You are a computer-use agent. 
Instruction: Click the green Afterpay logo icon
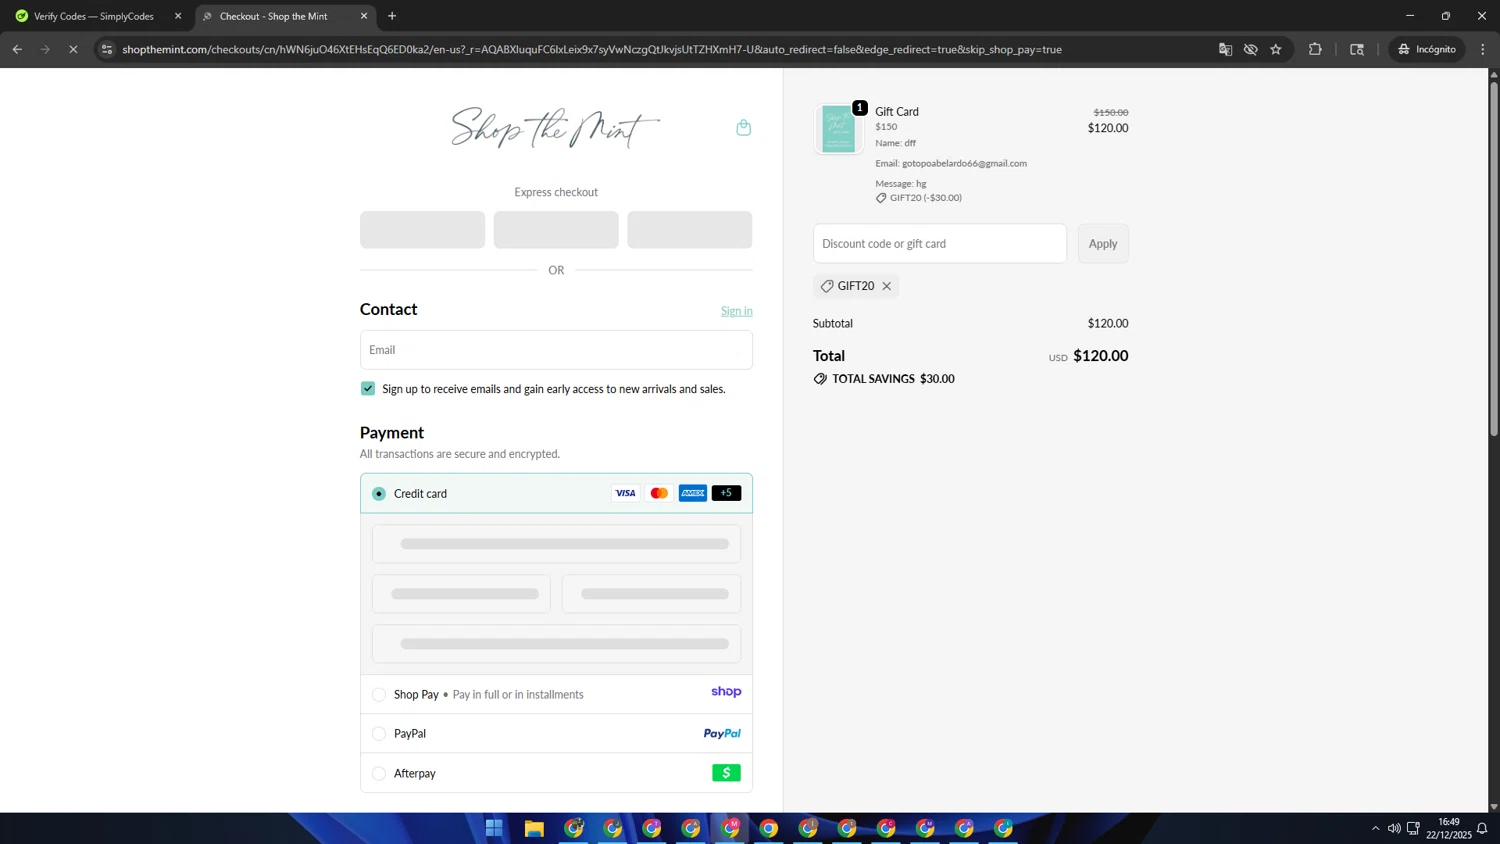[727, 773]
